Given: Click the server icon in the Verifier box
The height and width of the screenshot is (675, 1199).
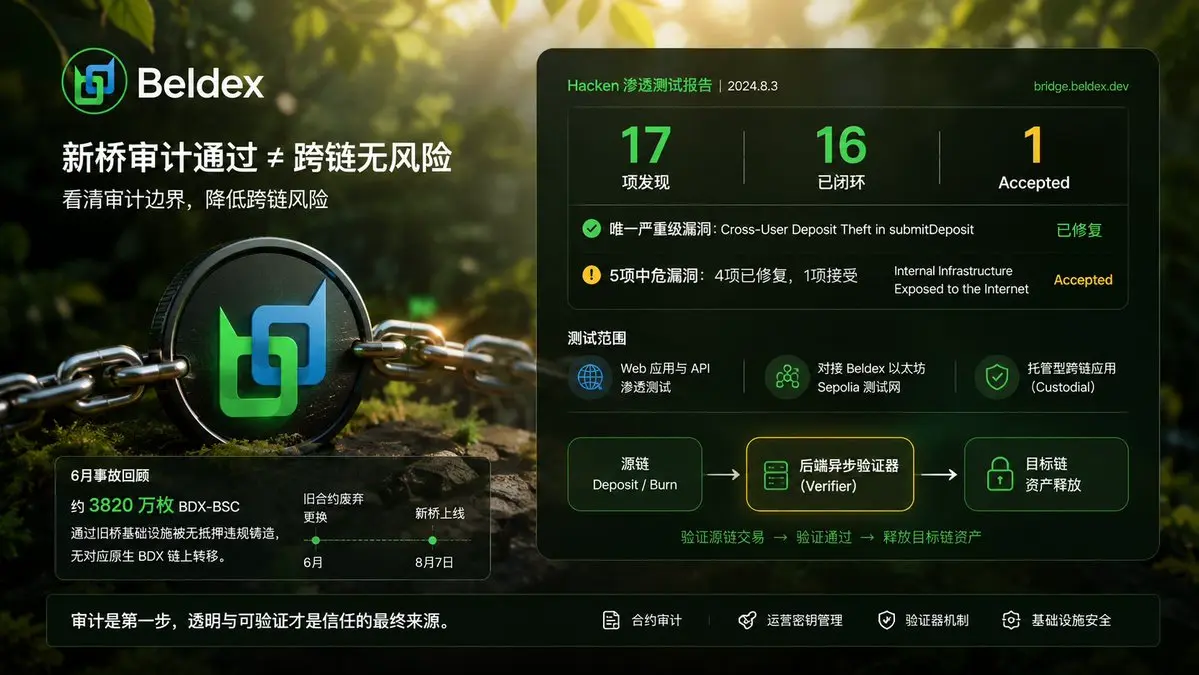Looking at the screenshot, I should click(775, 475).
